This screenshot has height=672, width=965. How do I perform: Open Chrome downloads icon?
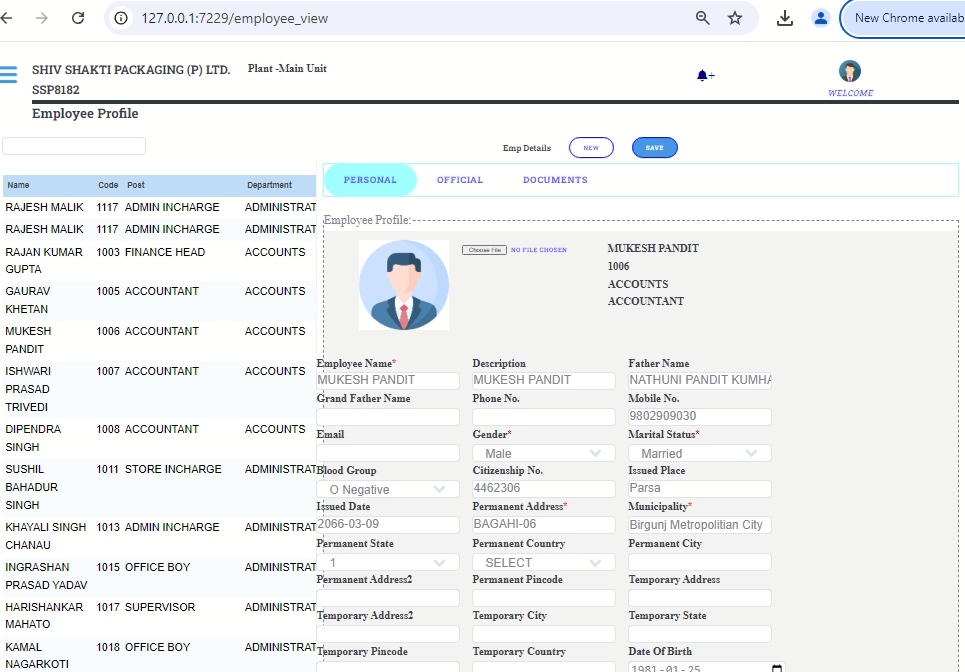785,18
